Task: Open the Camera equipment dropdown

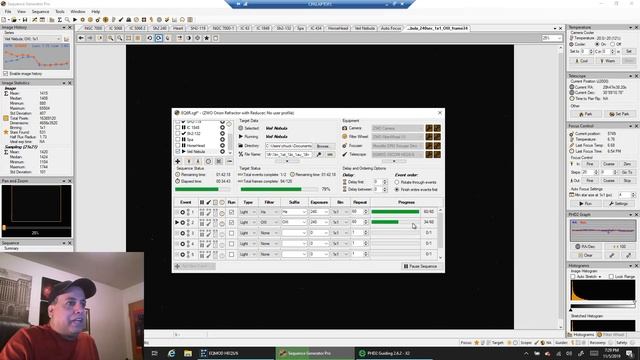Action: tap(398, 128)
